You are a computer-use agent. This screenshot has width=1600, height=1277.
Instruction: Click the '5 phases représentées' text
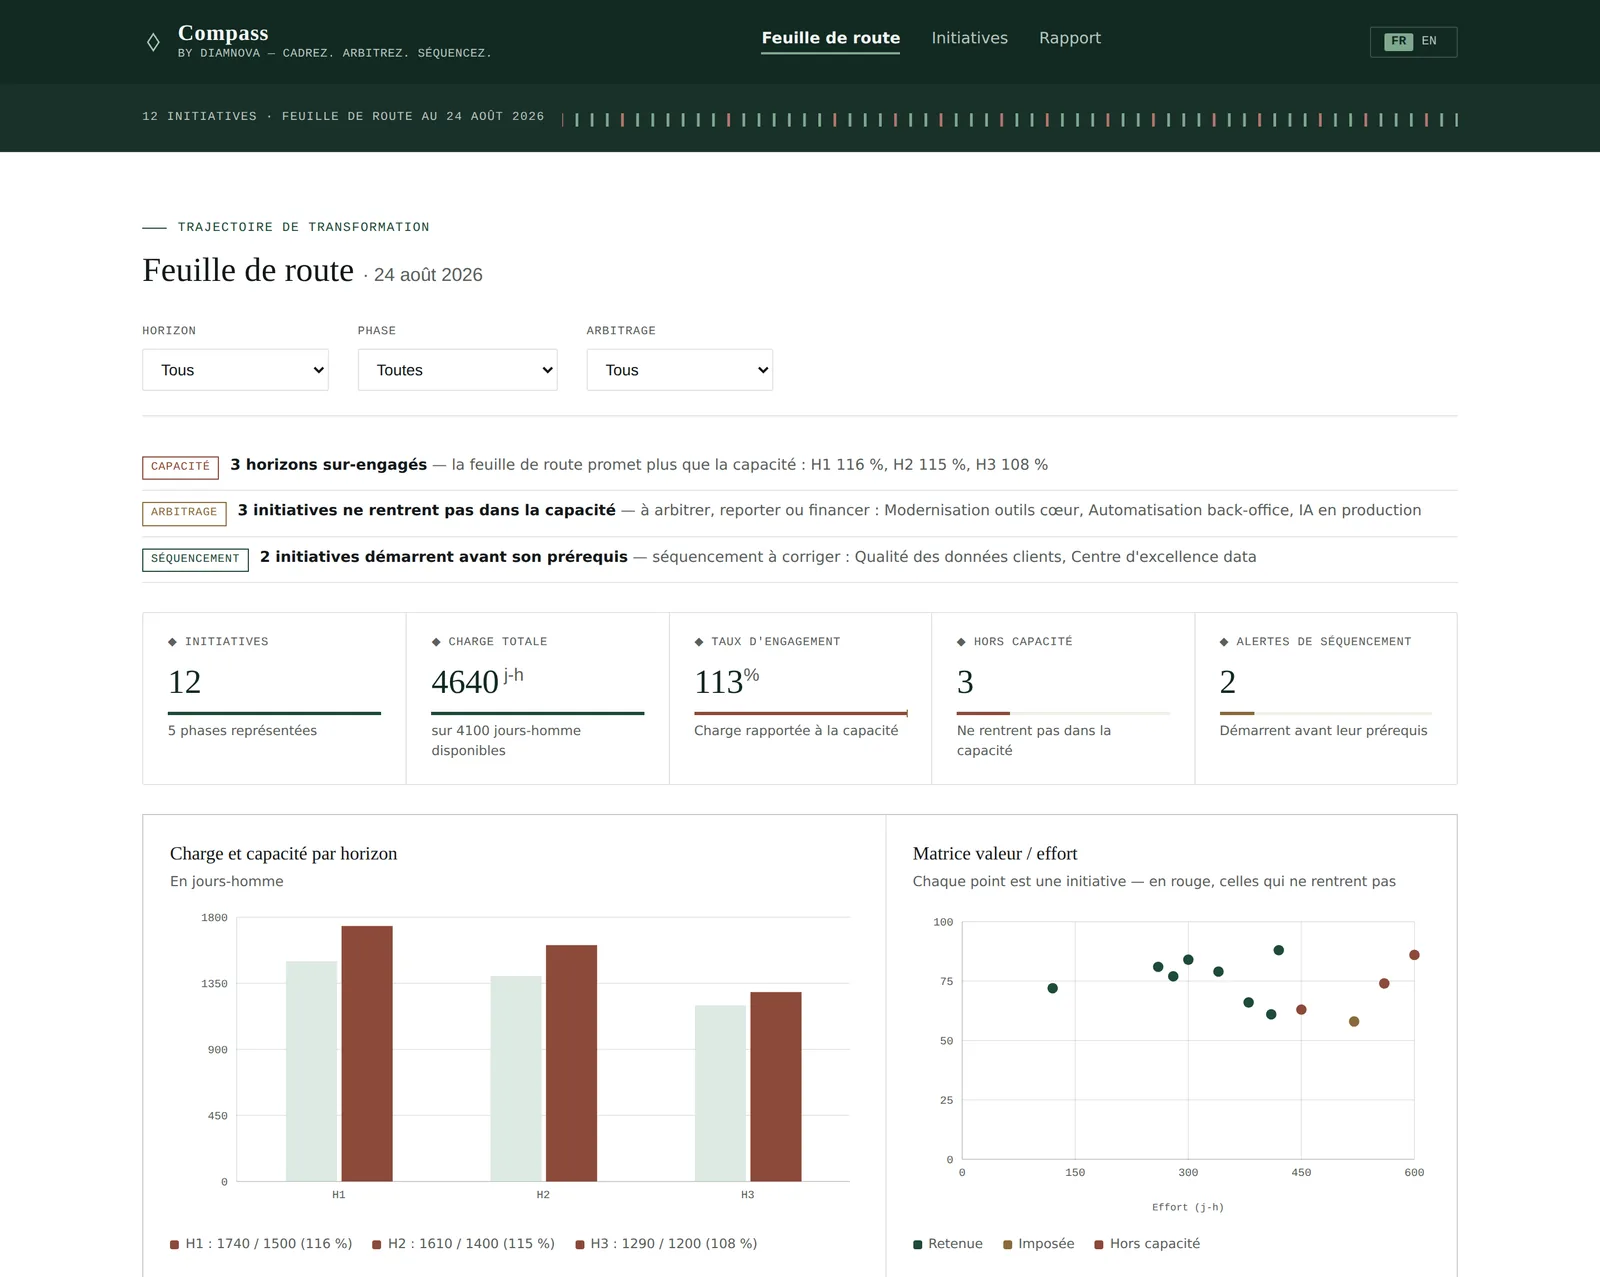[x=242, y=731]
